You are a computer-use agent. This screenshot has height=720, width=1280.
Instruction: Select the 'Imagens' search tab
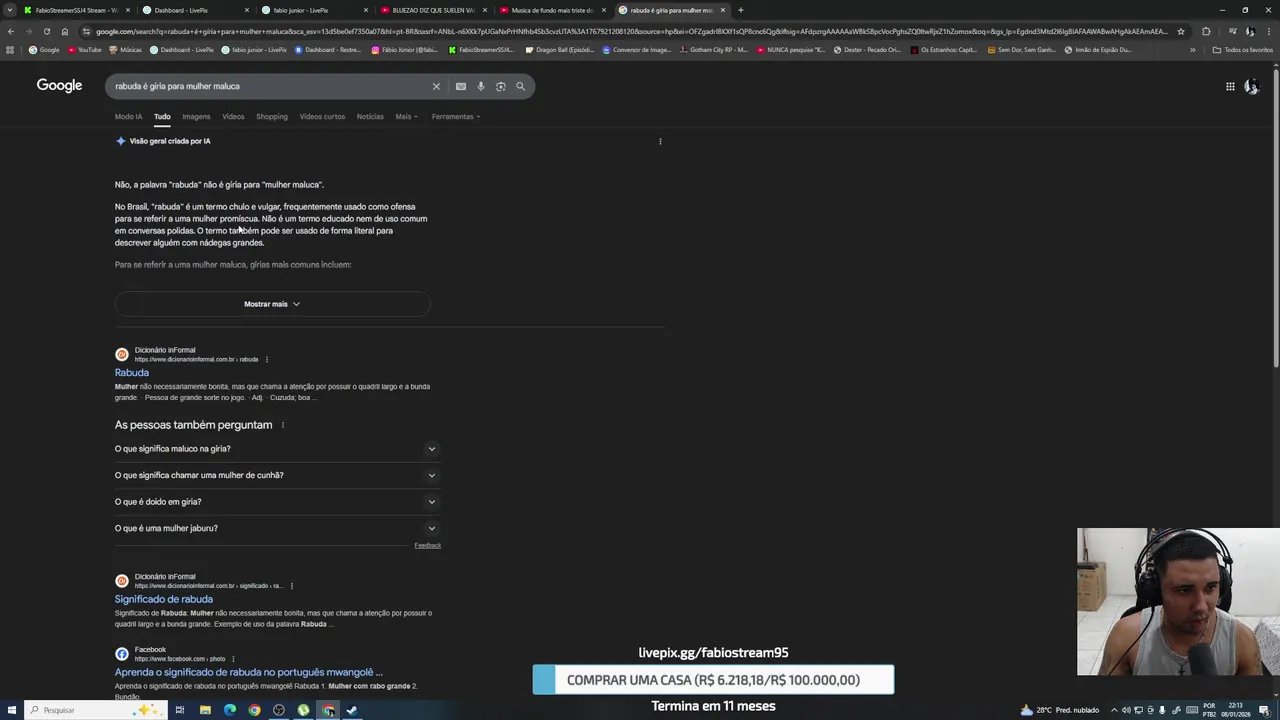(x=196, y=116)
